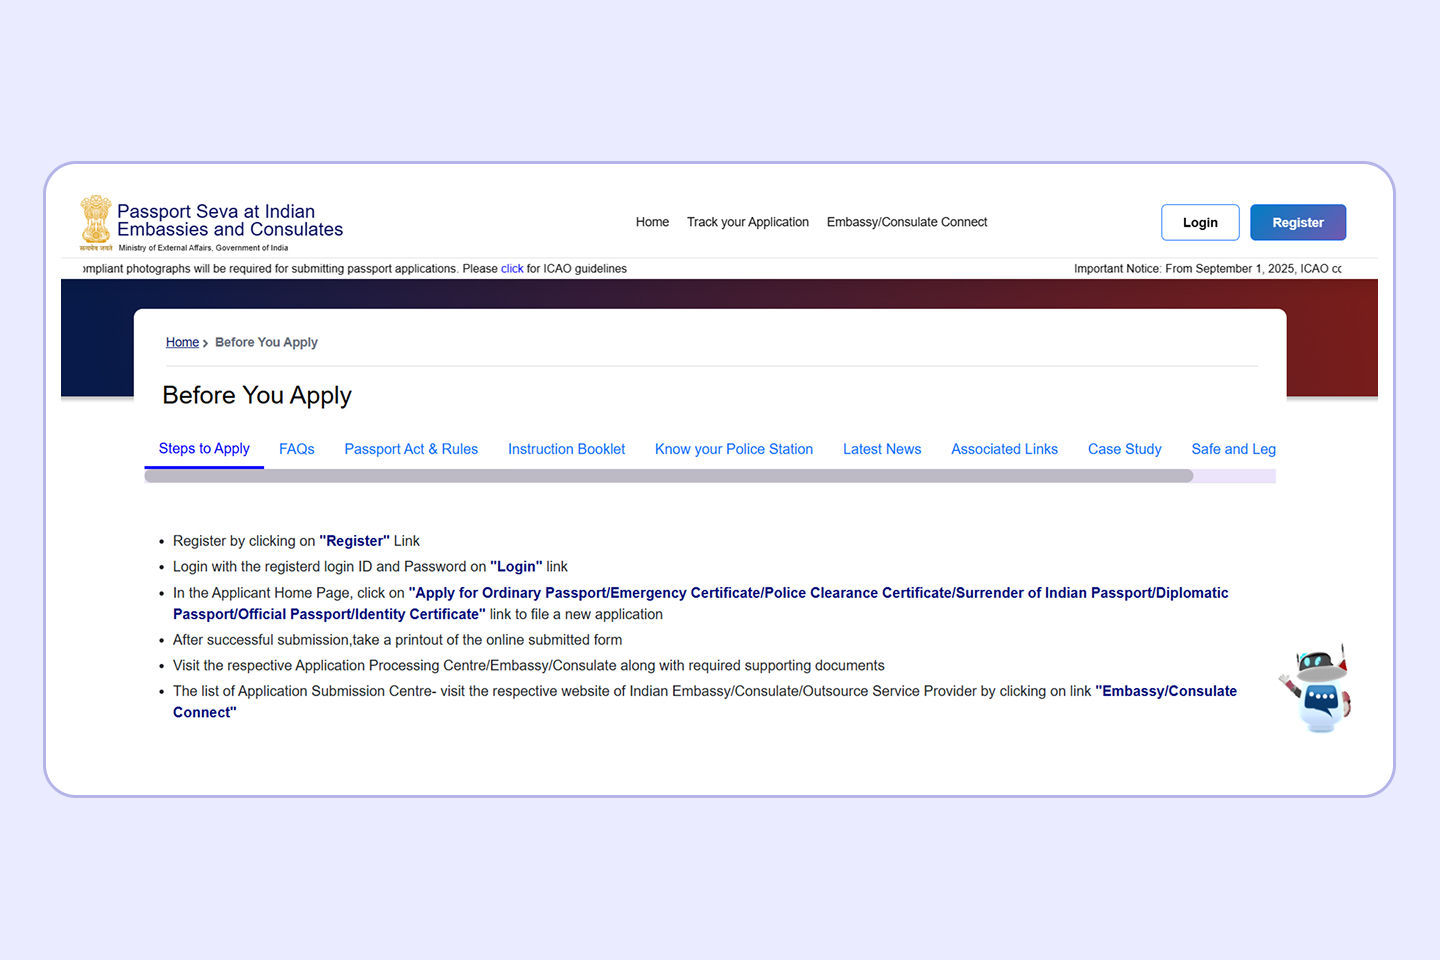This screenshot has height=960, width=1440.
Task: Select the Steps to Apply tab
Action: tap(204, 448)
